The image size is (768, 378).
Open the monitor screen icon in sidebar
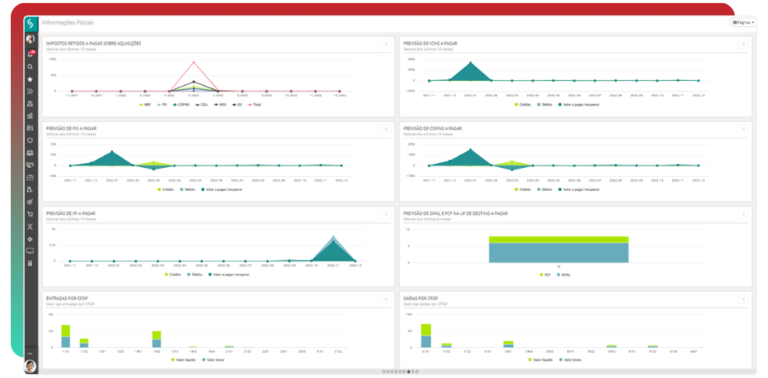click(30, 251)
